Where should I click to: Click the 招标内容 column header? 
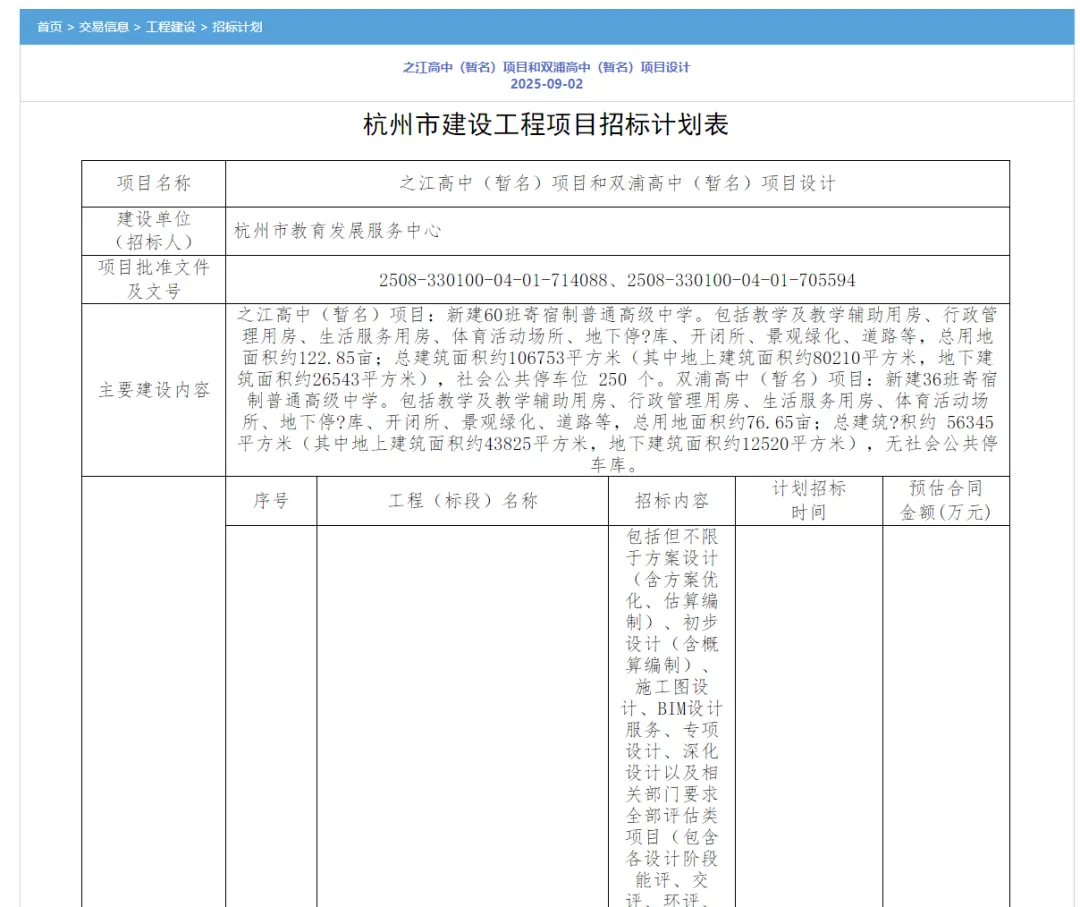[672, 501]
